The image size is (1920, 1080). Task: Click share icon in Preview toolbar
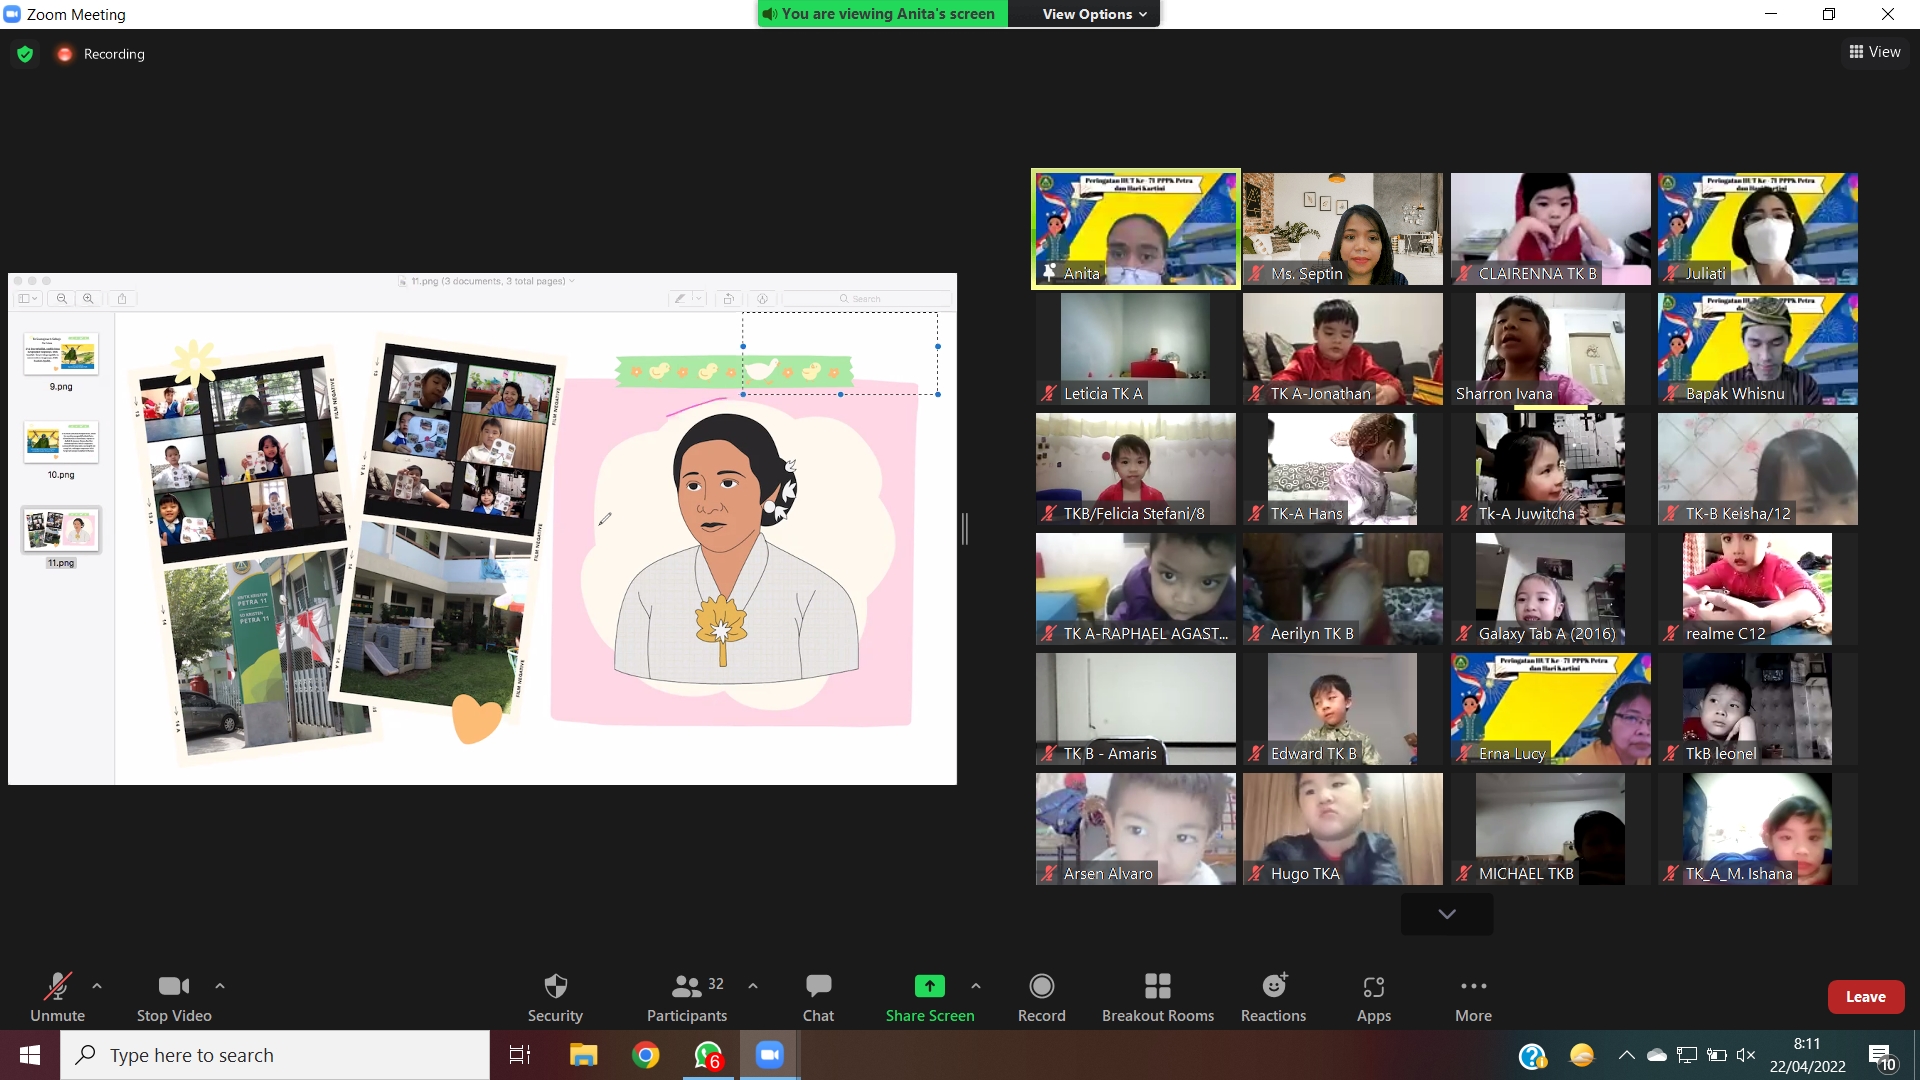tap(122, 298)
